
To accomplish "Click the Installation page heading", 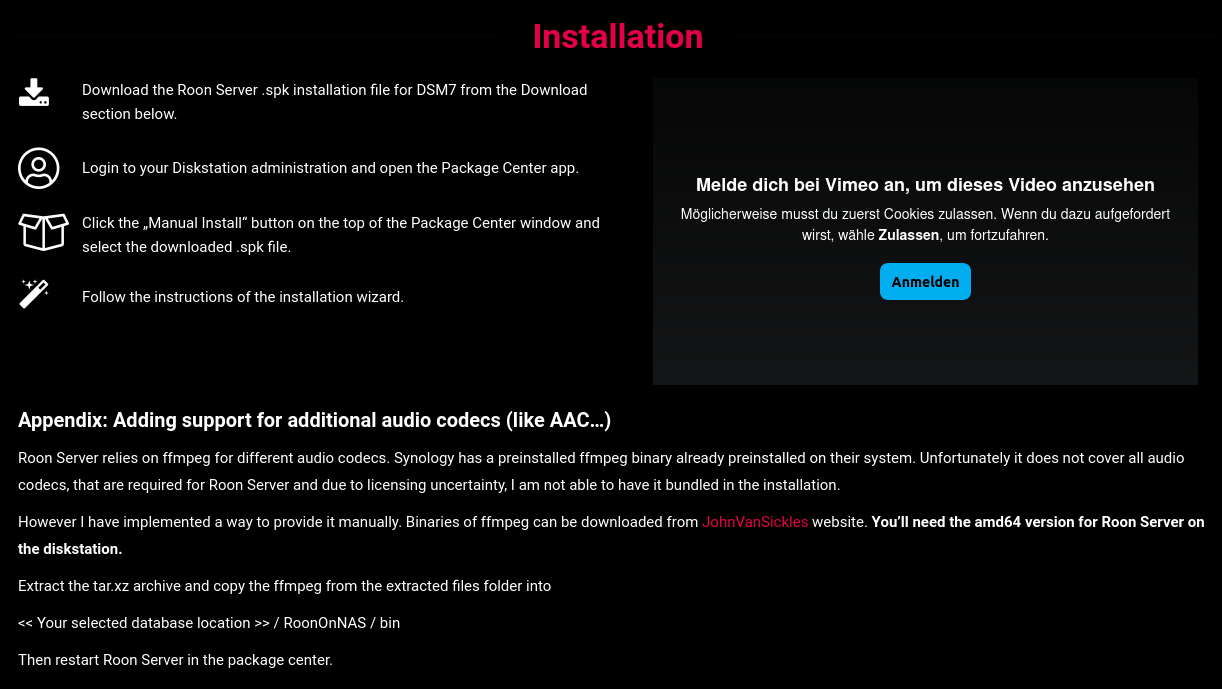I will [617, 37].
